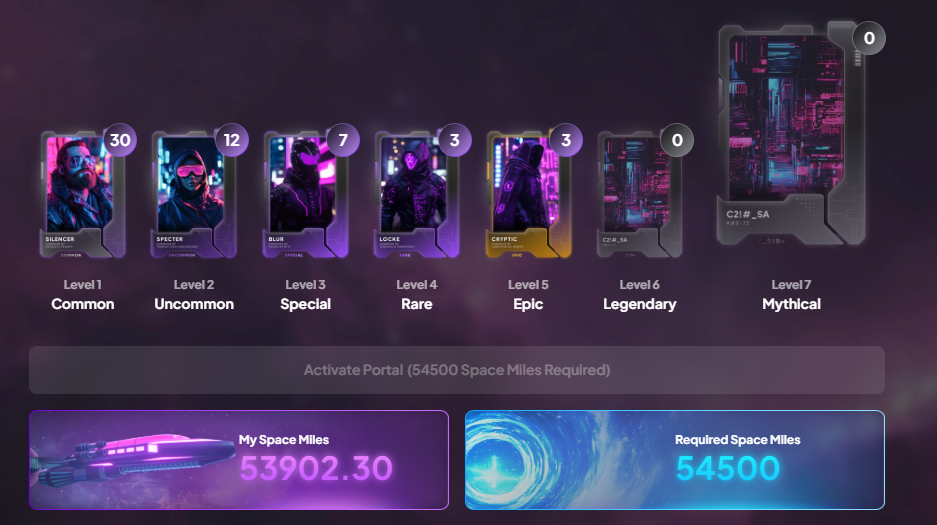Image resolution: width=937 pixels, height=525 pixels.
Task: Open the Required Space Miles panel
Action: 675,460
